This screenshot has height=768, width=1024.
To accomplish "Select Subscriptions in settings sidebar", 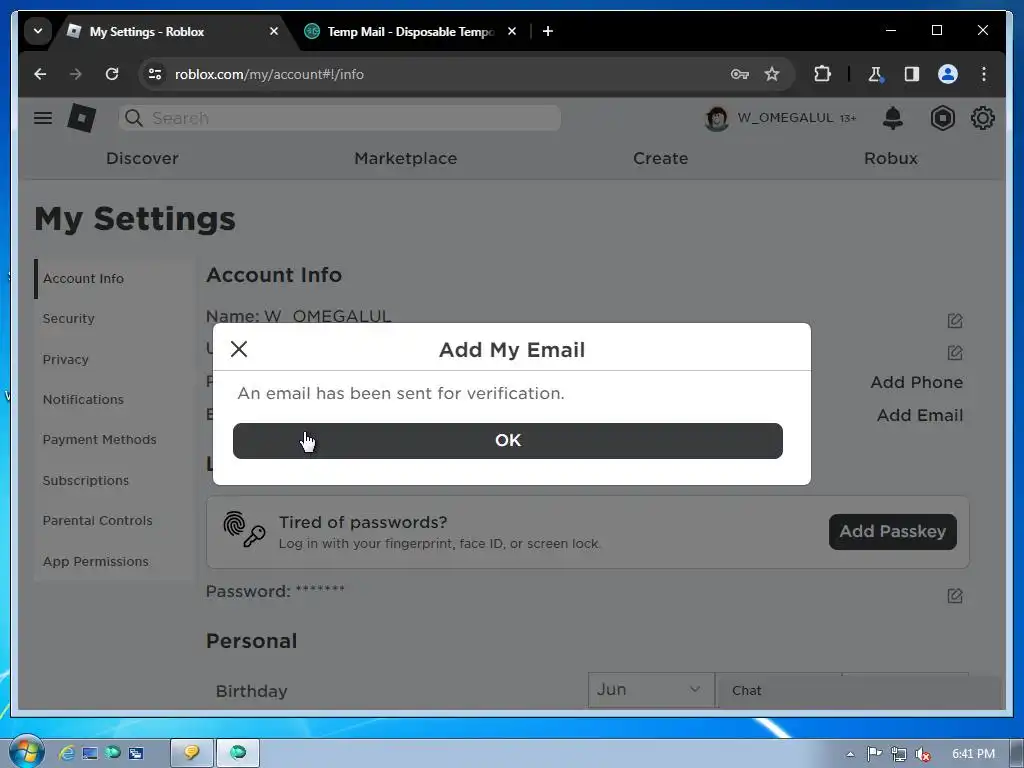I will [86, 480].
